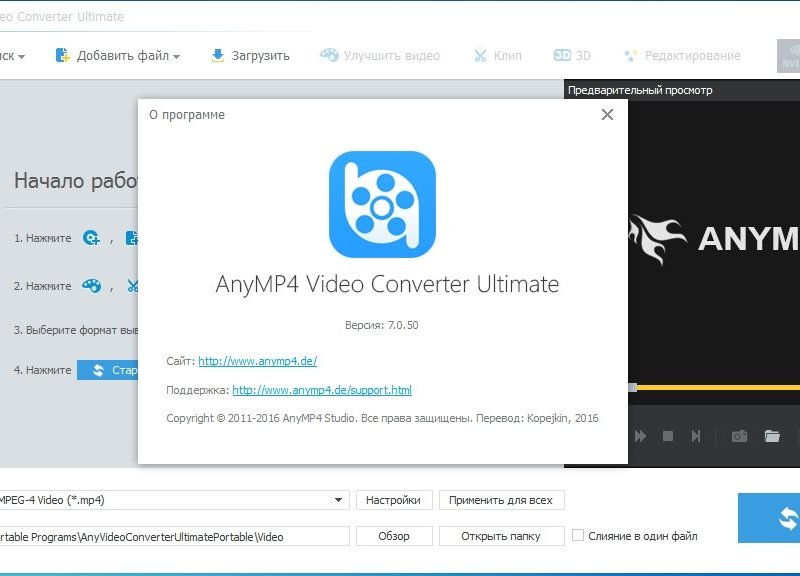Click the AnyMP4 Video Converter Ultimate product name
Viewport: 800px width, 576px height.
click(x=387, y=284)
